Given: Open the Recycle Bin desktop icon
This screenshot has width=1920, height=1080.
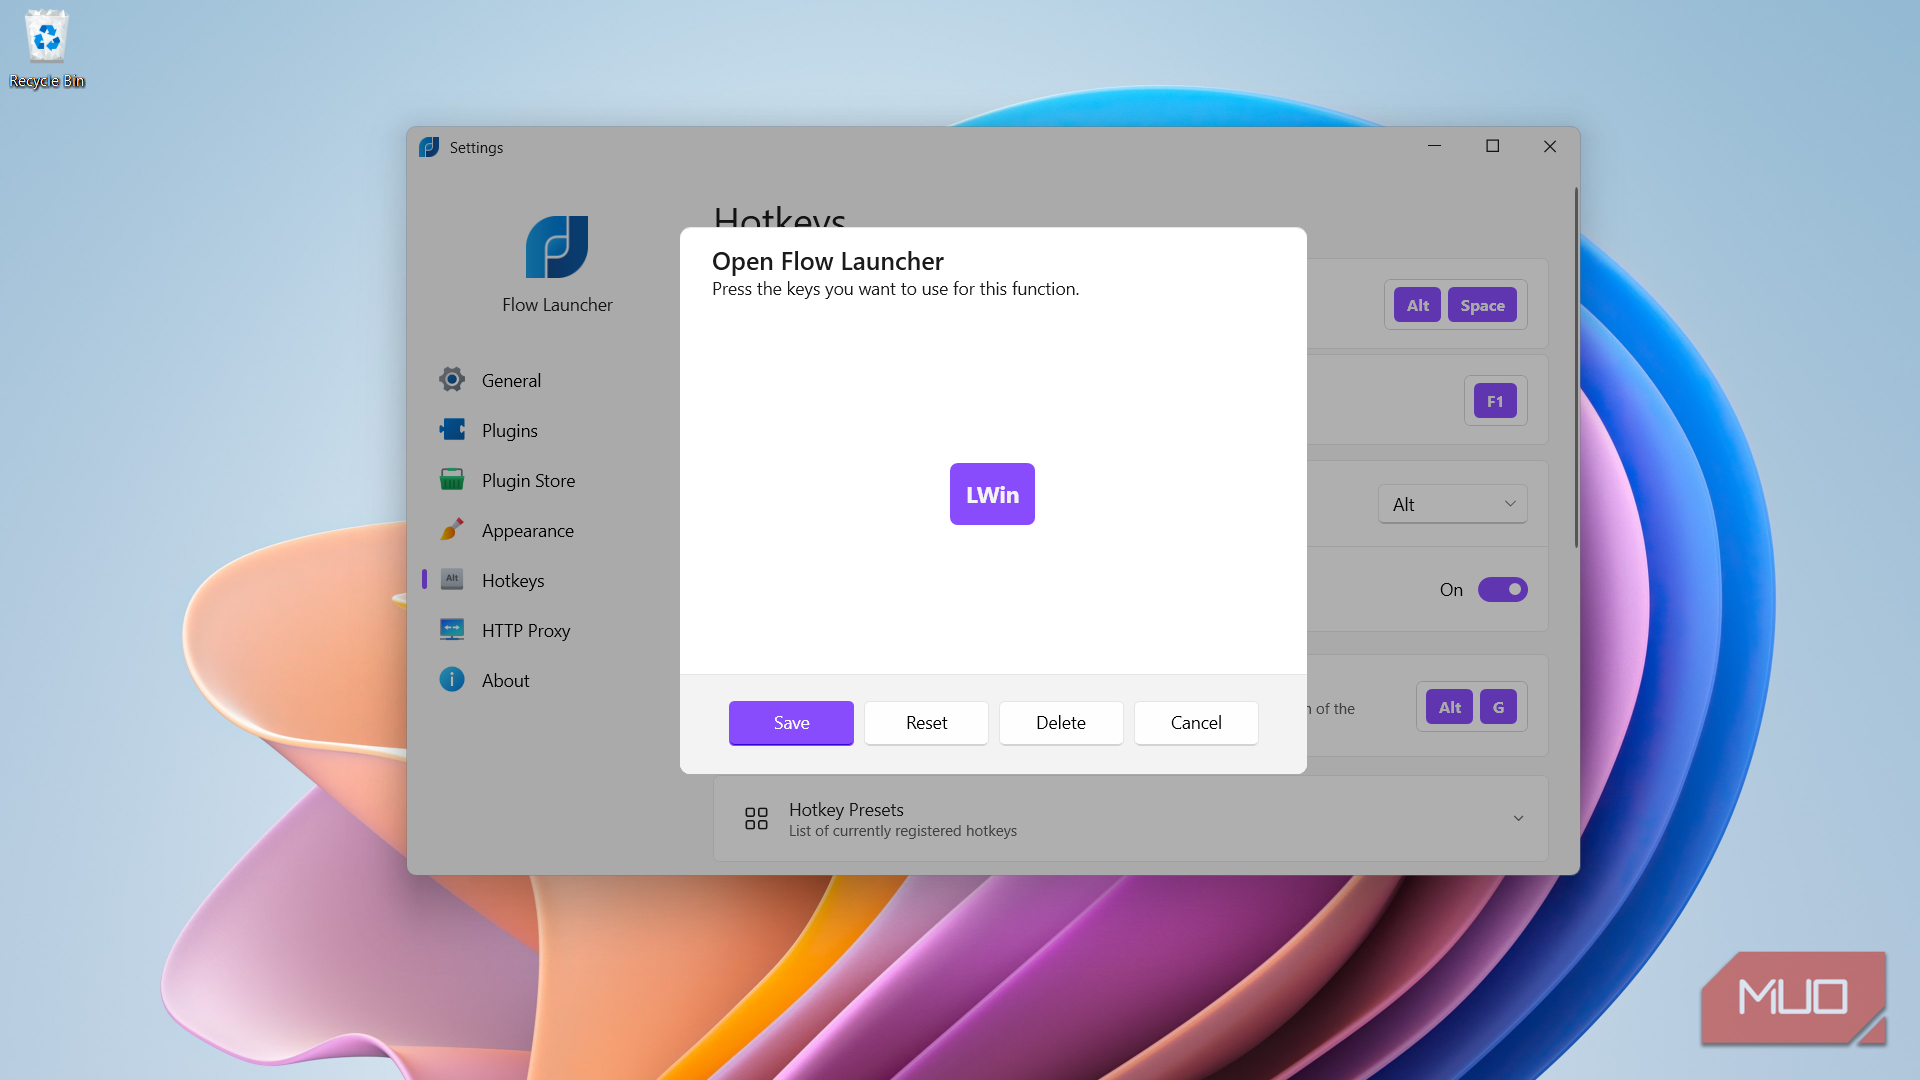Looking at the screenshot, I should tap(47, 49).
